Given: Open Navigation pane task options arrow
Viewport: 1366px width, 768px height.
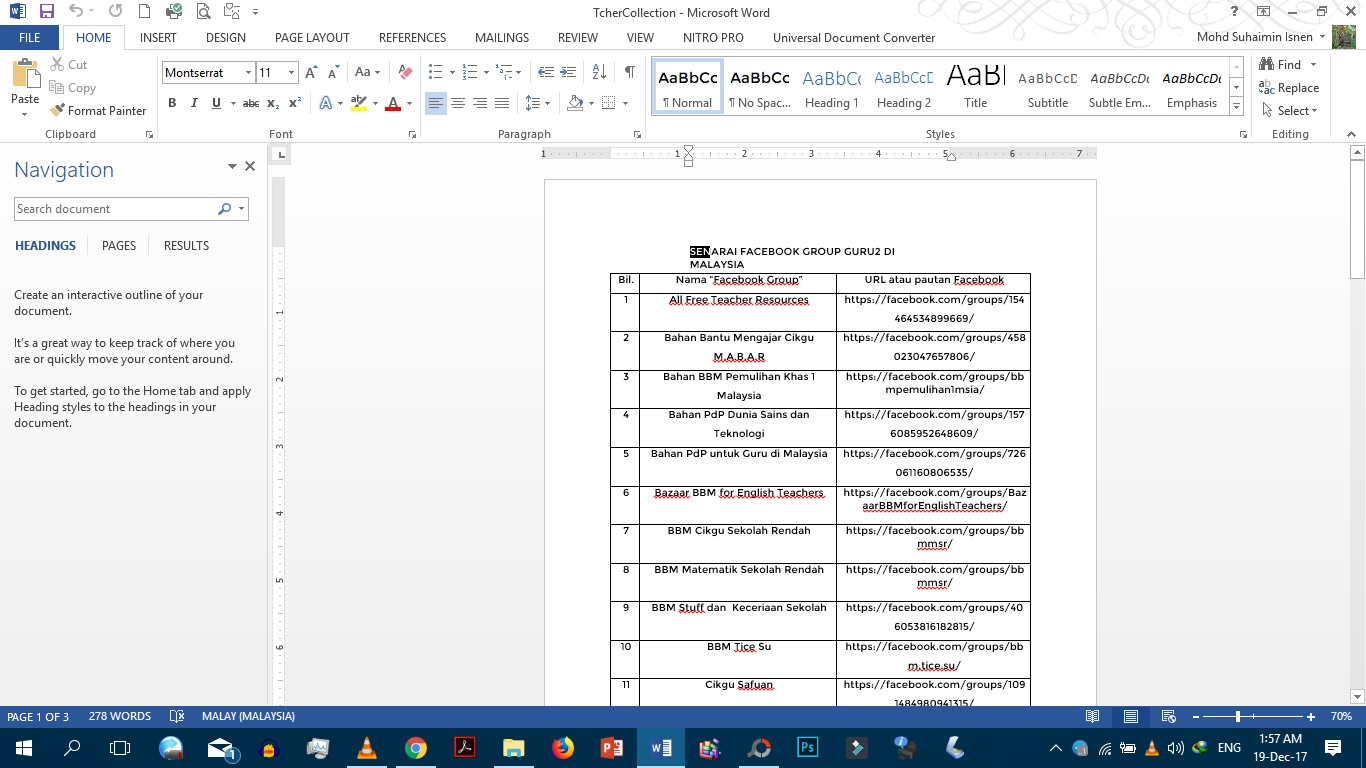Looking at the screenshot, I should click(232, 167).
